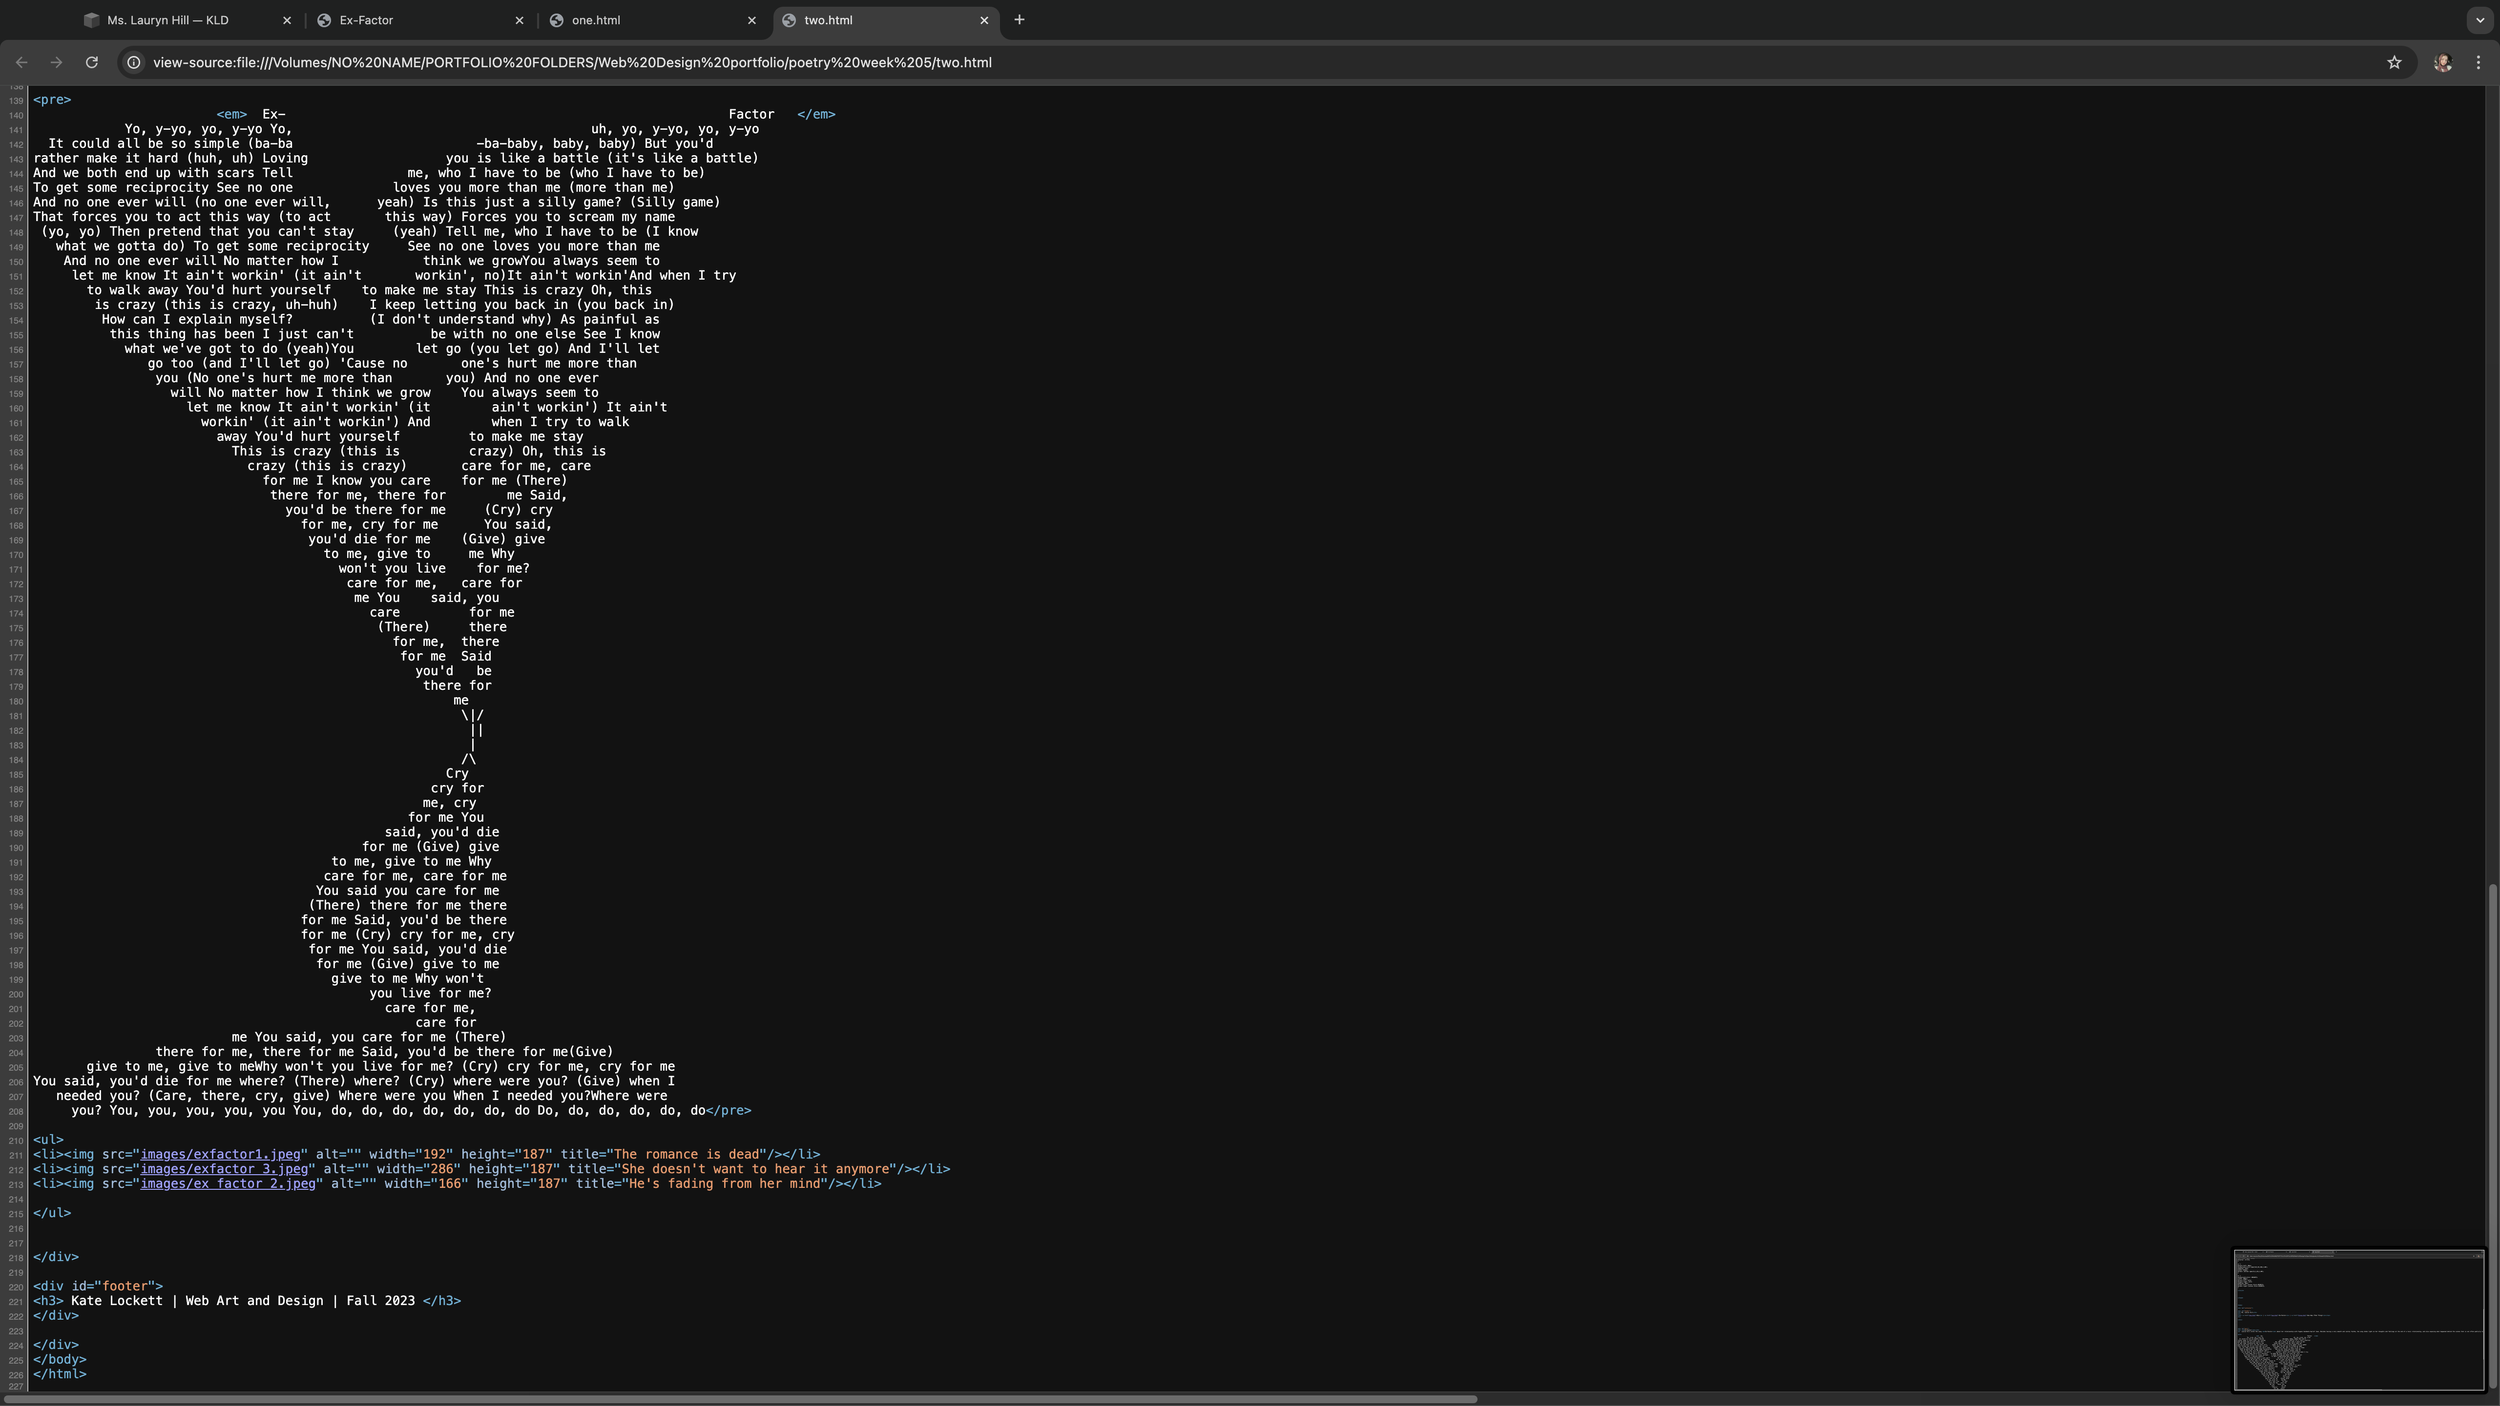2500x1406 pixels.
Task: Open the Chrome profile avatar
Action: (x=2442, y=62)
